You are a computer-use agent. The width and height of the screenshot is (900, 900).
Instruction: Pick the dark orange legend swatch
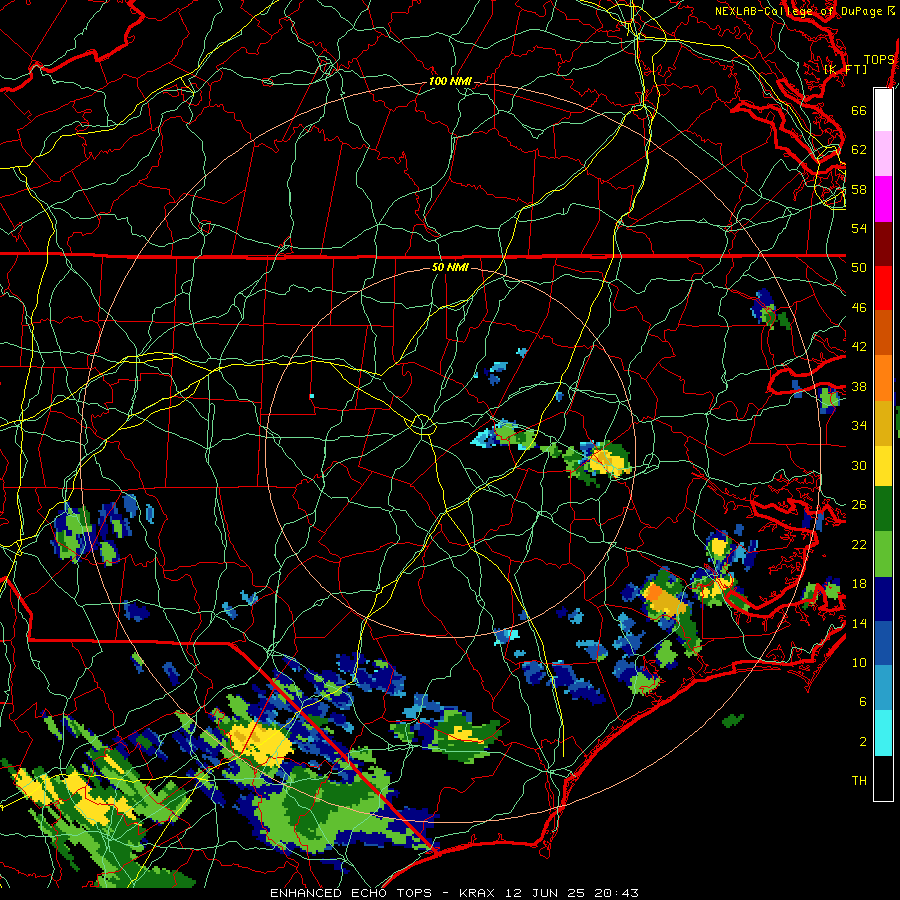coord(883,332)
